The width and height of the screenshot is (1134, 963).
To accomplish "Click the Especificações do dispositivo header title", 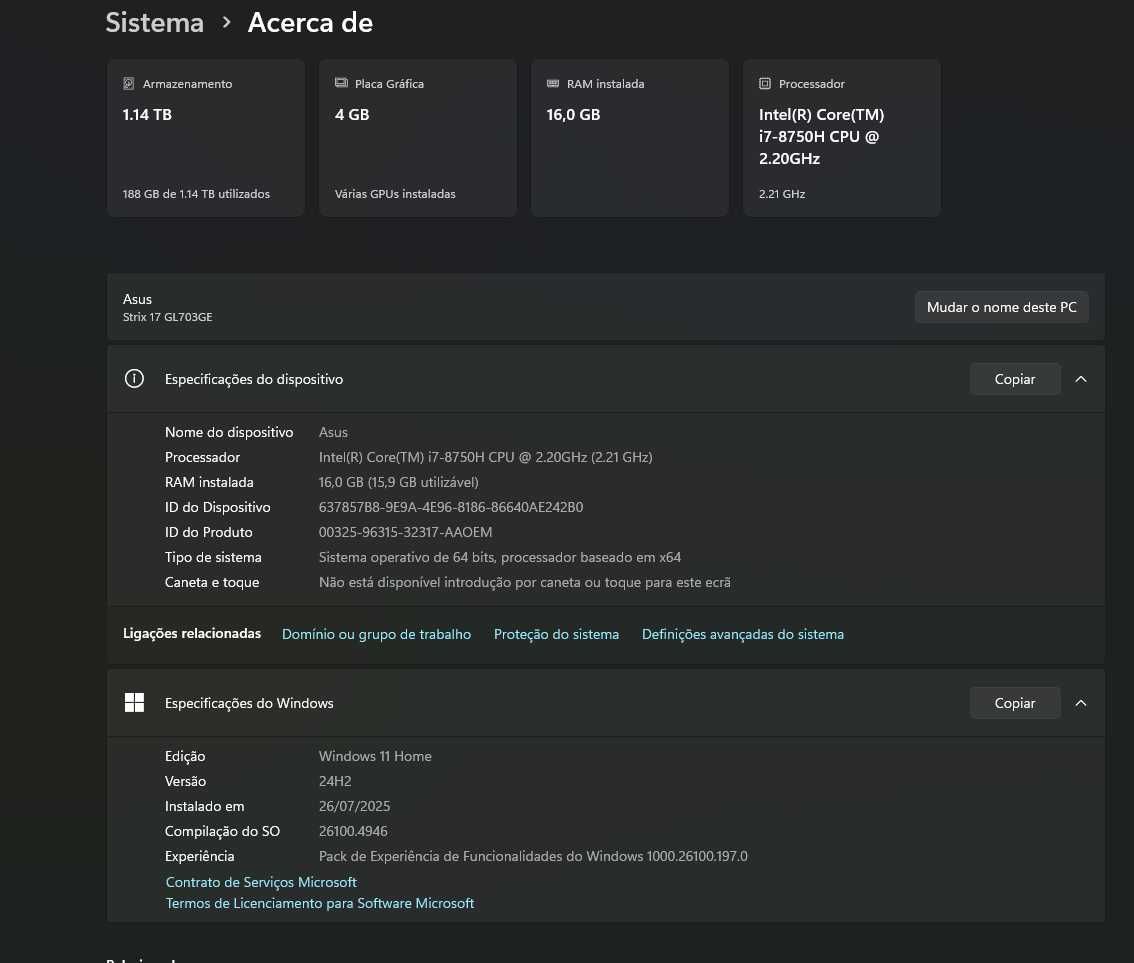I will 254,379.
